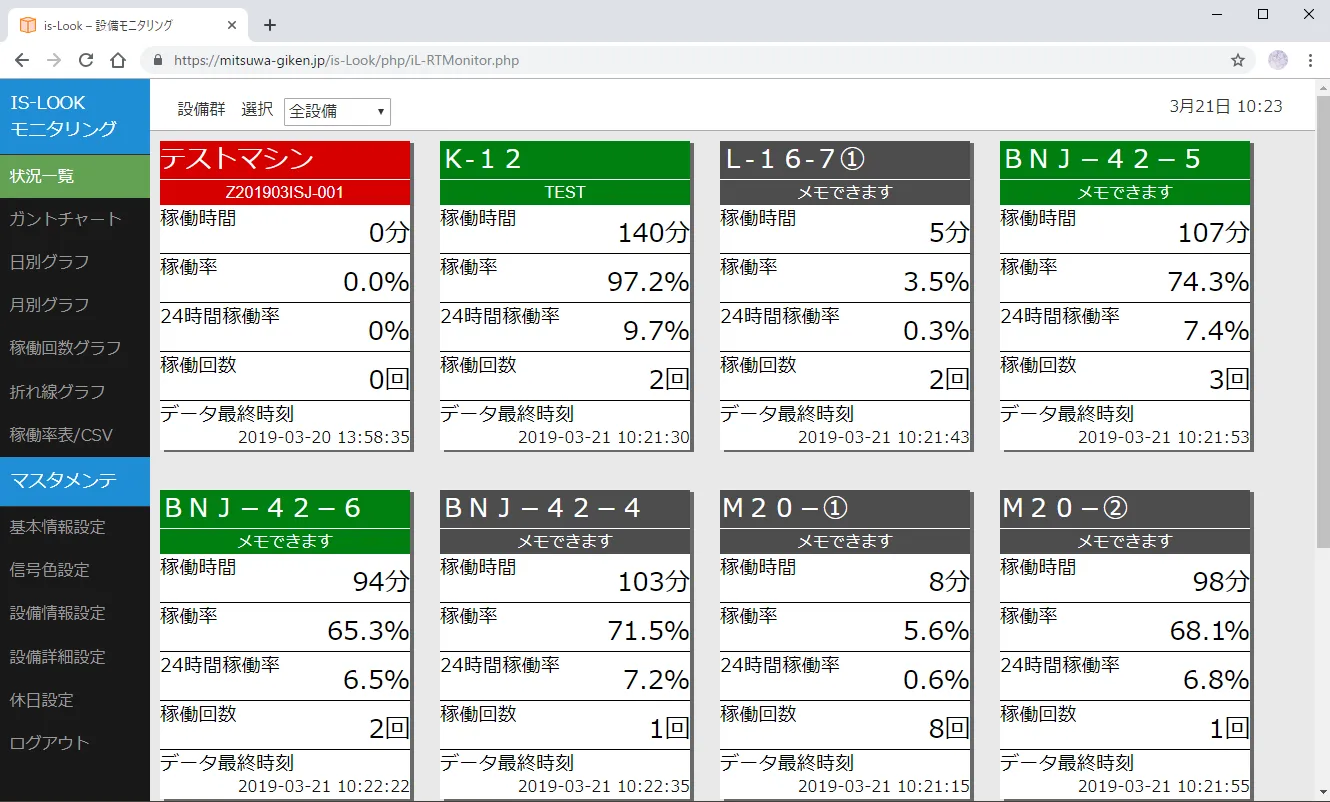1330x802 pixels.
Task: Click the M20-① card title
Action: pos(845,509)
